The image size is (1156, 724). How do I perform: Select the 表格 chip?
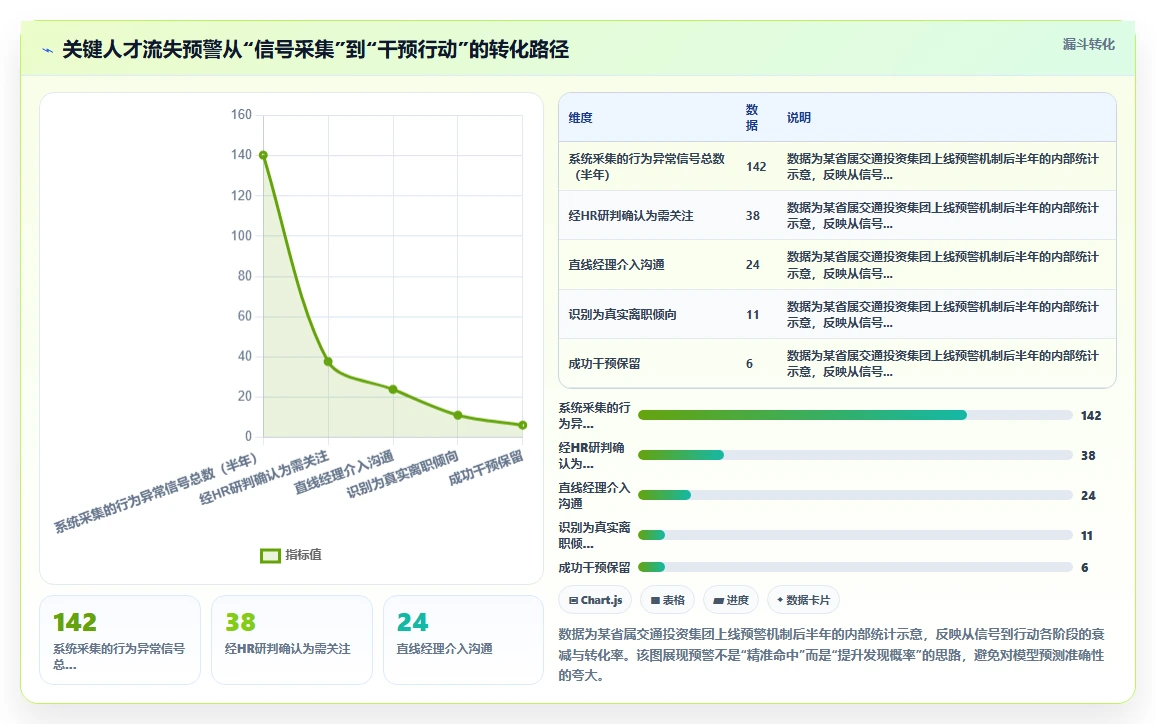667,600
